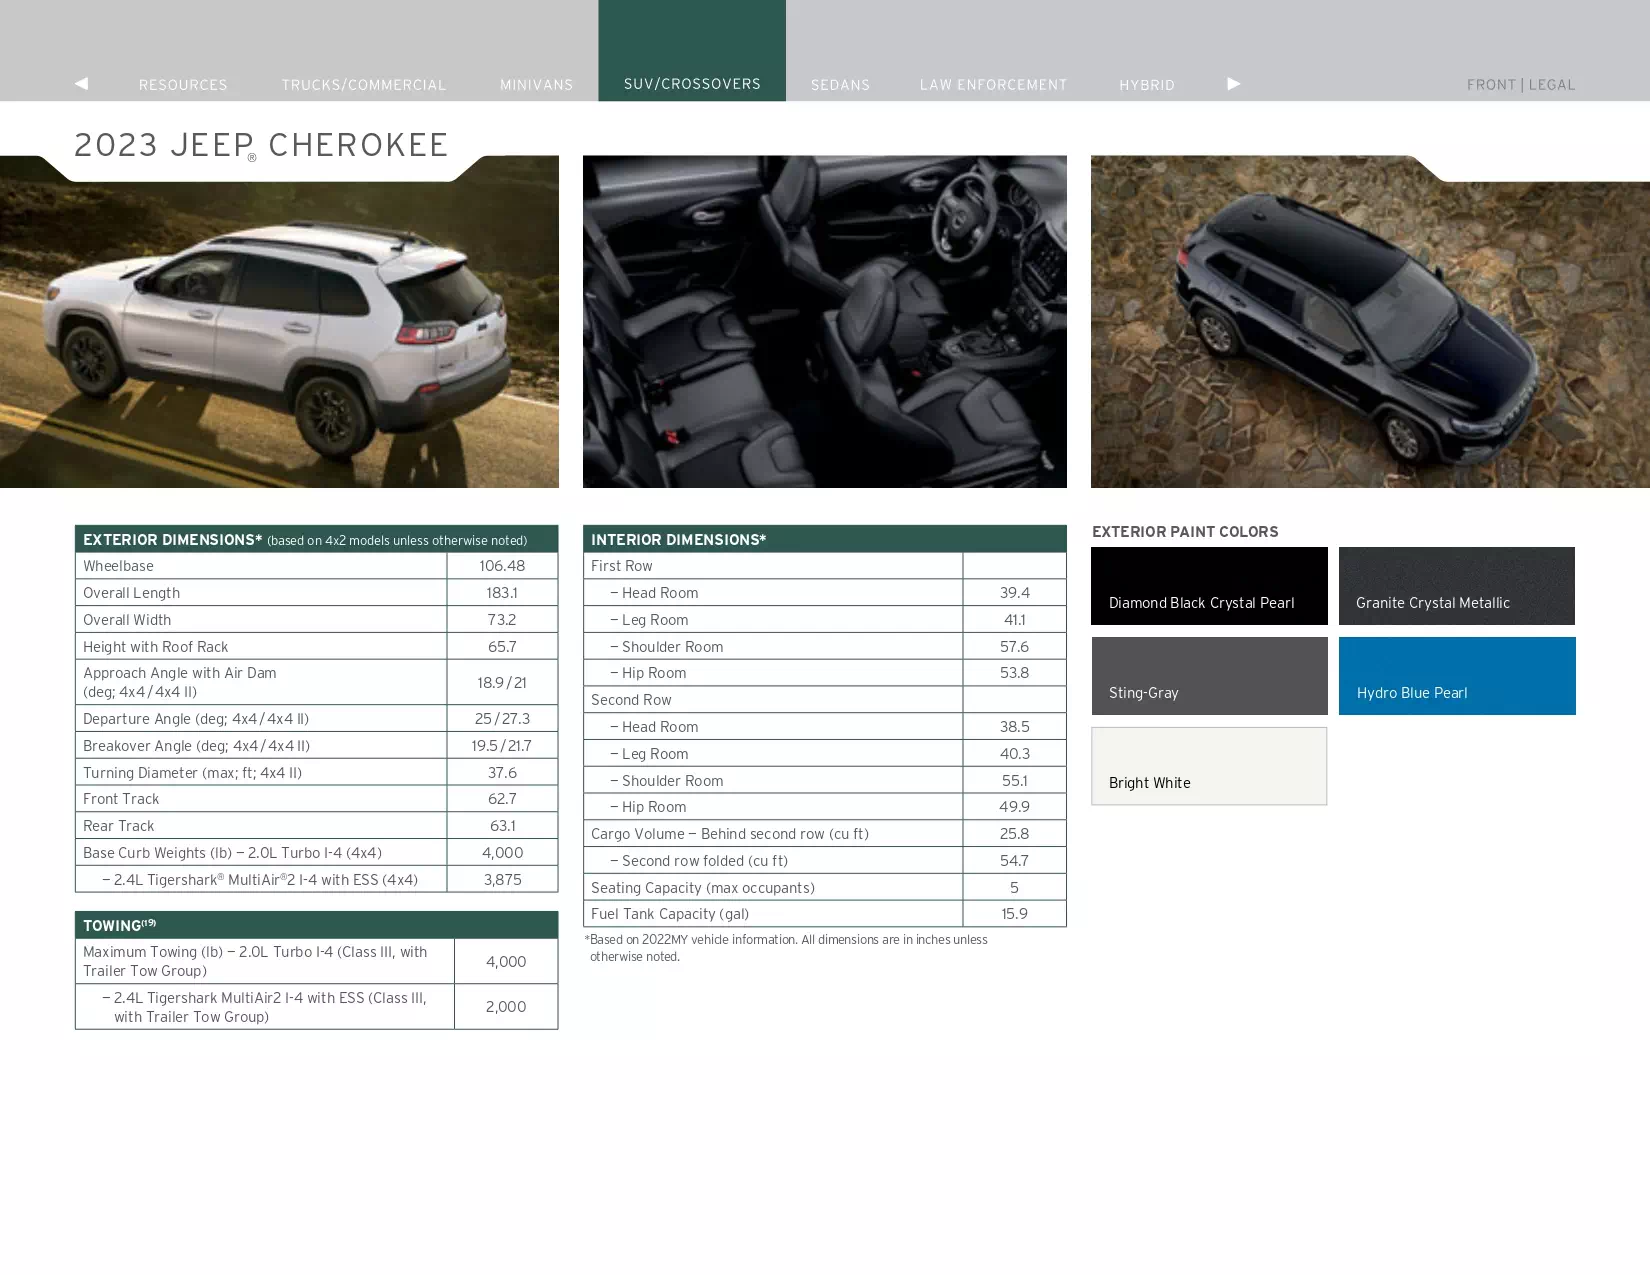Click the Exterior Dimensions table header
1650x1275 pixels.
coord(316,539)
